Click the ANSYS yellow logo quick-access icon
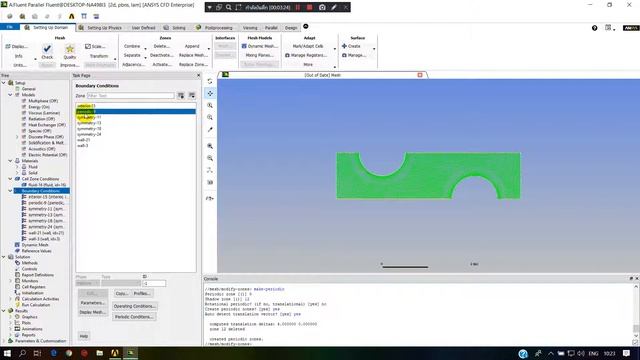 point(71,16)
